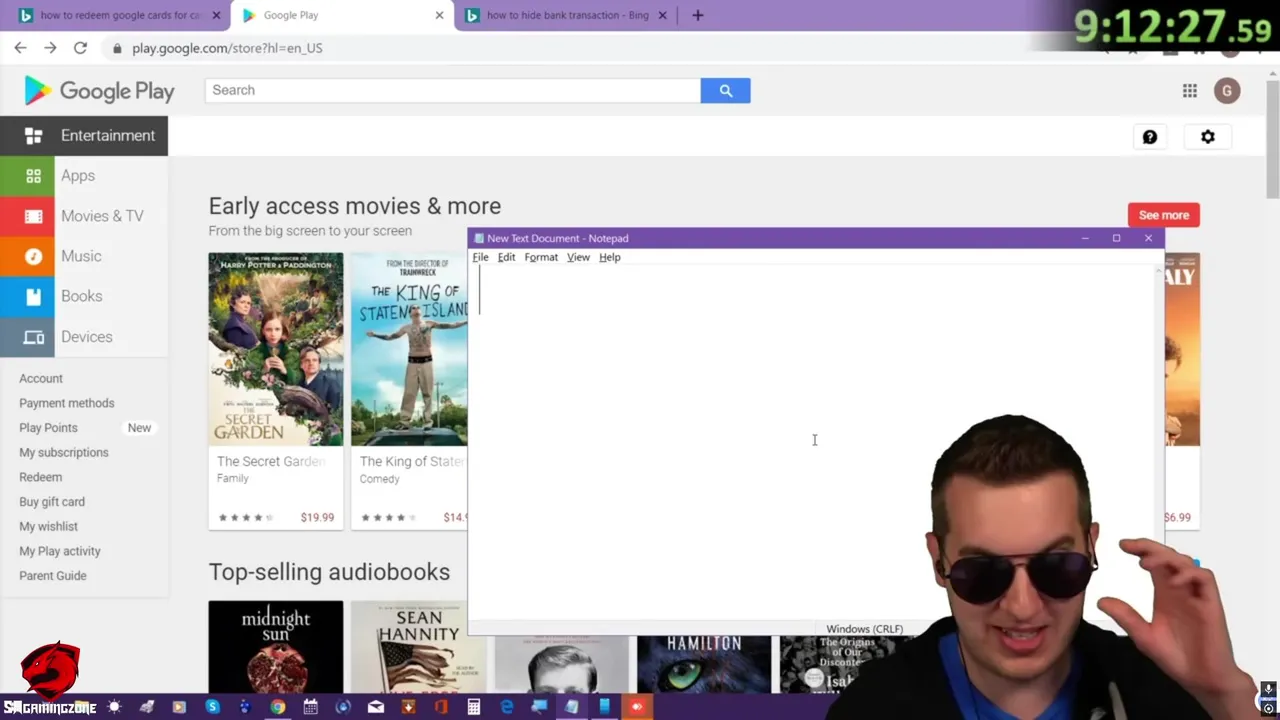1280x720 pixels.
Task: Open a new browser tab with plus
Action: pos(698,15)
